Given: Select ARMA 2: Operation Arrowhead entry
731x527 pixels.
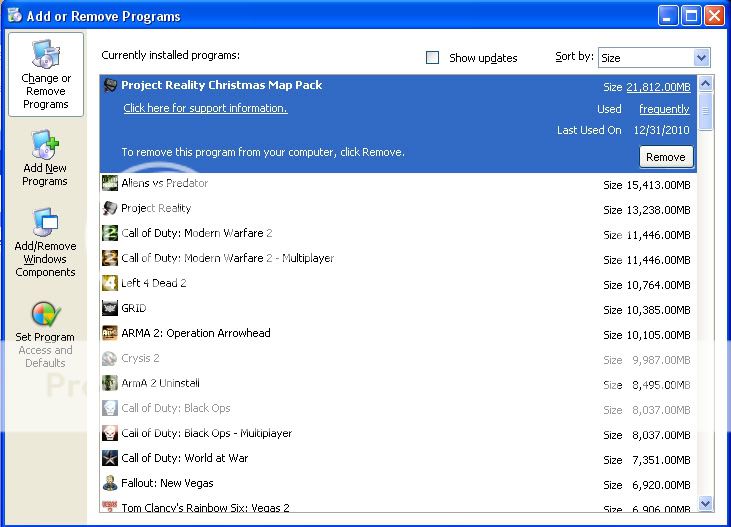Looking at the screenshot, I should [x=196, y=333].
